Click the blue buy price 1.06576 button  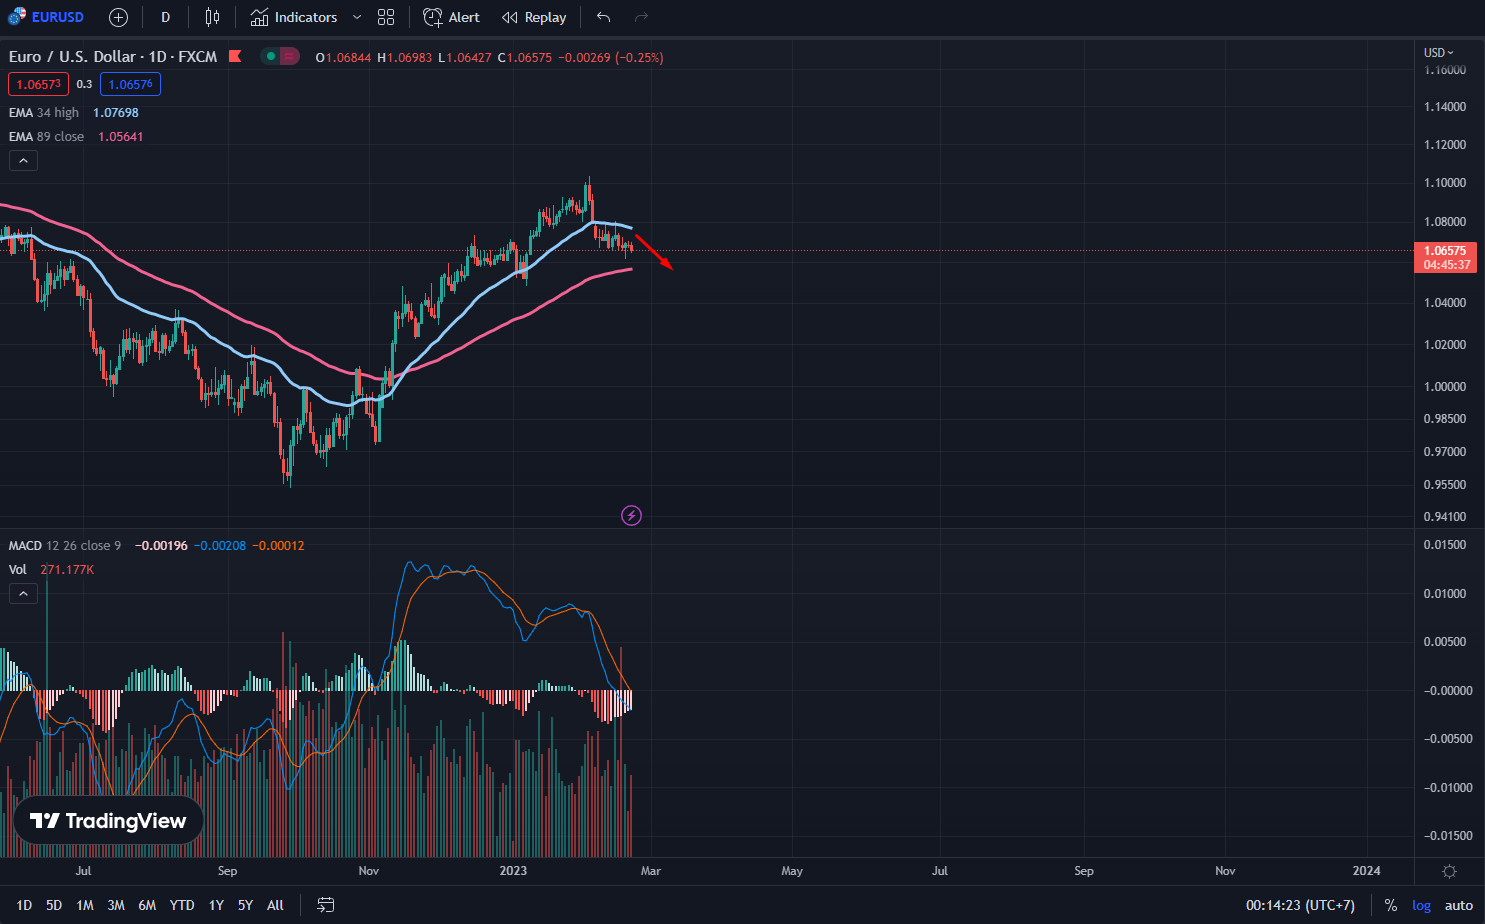(x=130, y=84)
